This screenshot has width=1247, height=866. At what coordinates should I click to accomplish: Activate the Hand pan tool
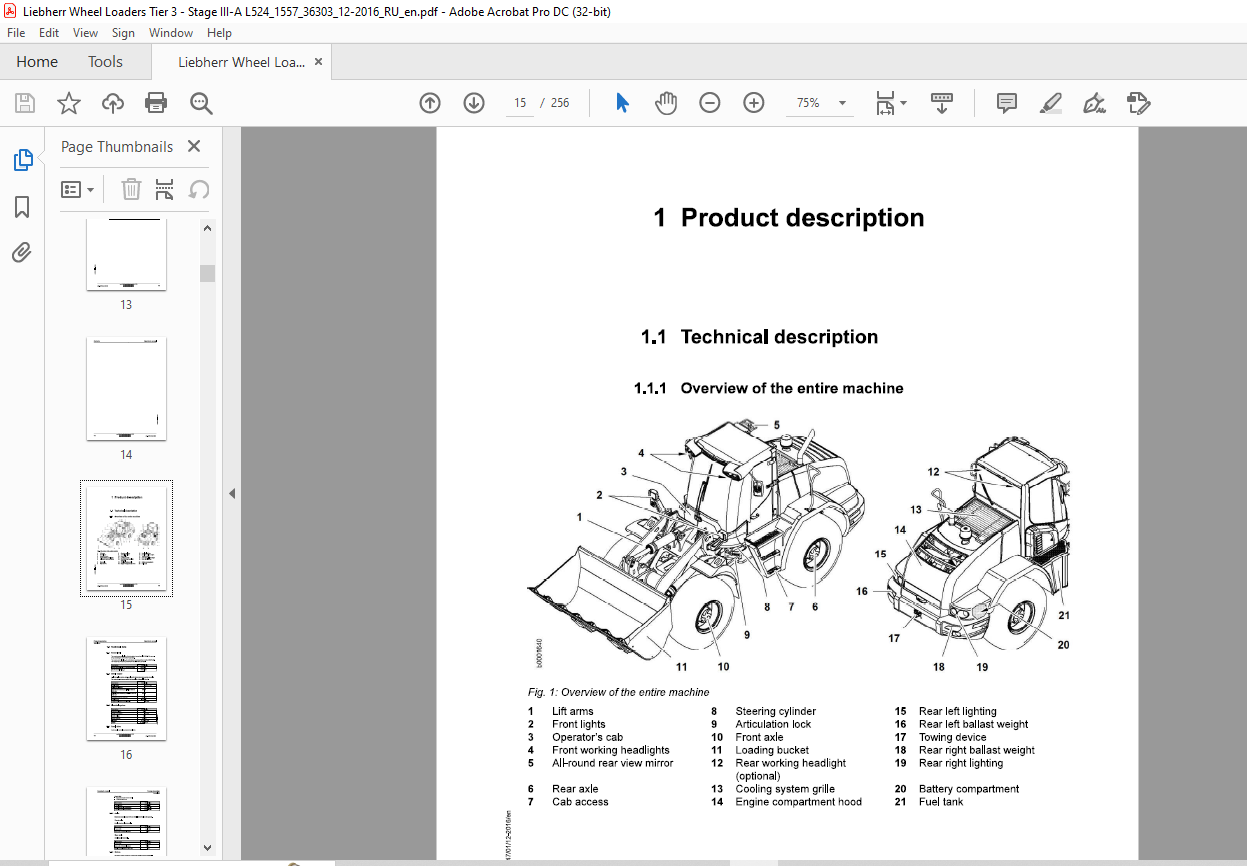[x=666, y=103]
